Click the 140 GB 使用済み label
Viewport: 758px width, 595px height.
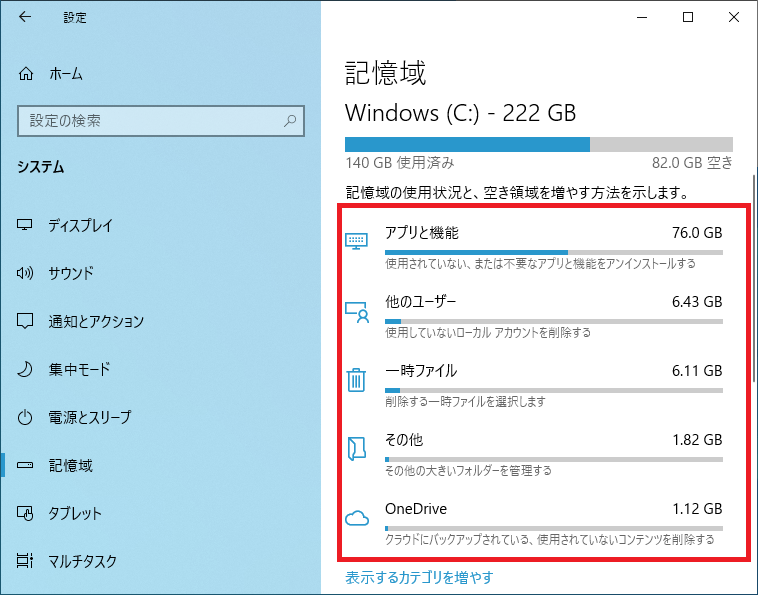[x=400, y=163]
